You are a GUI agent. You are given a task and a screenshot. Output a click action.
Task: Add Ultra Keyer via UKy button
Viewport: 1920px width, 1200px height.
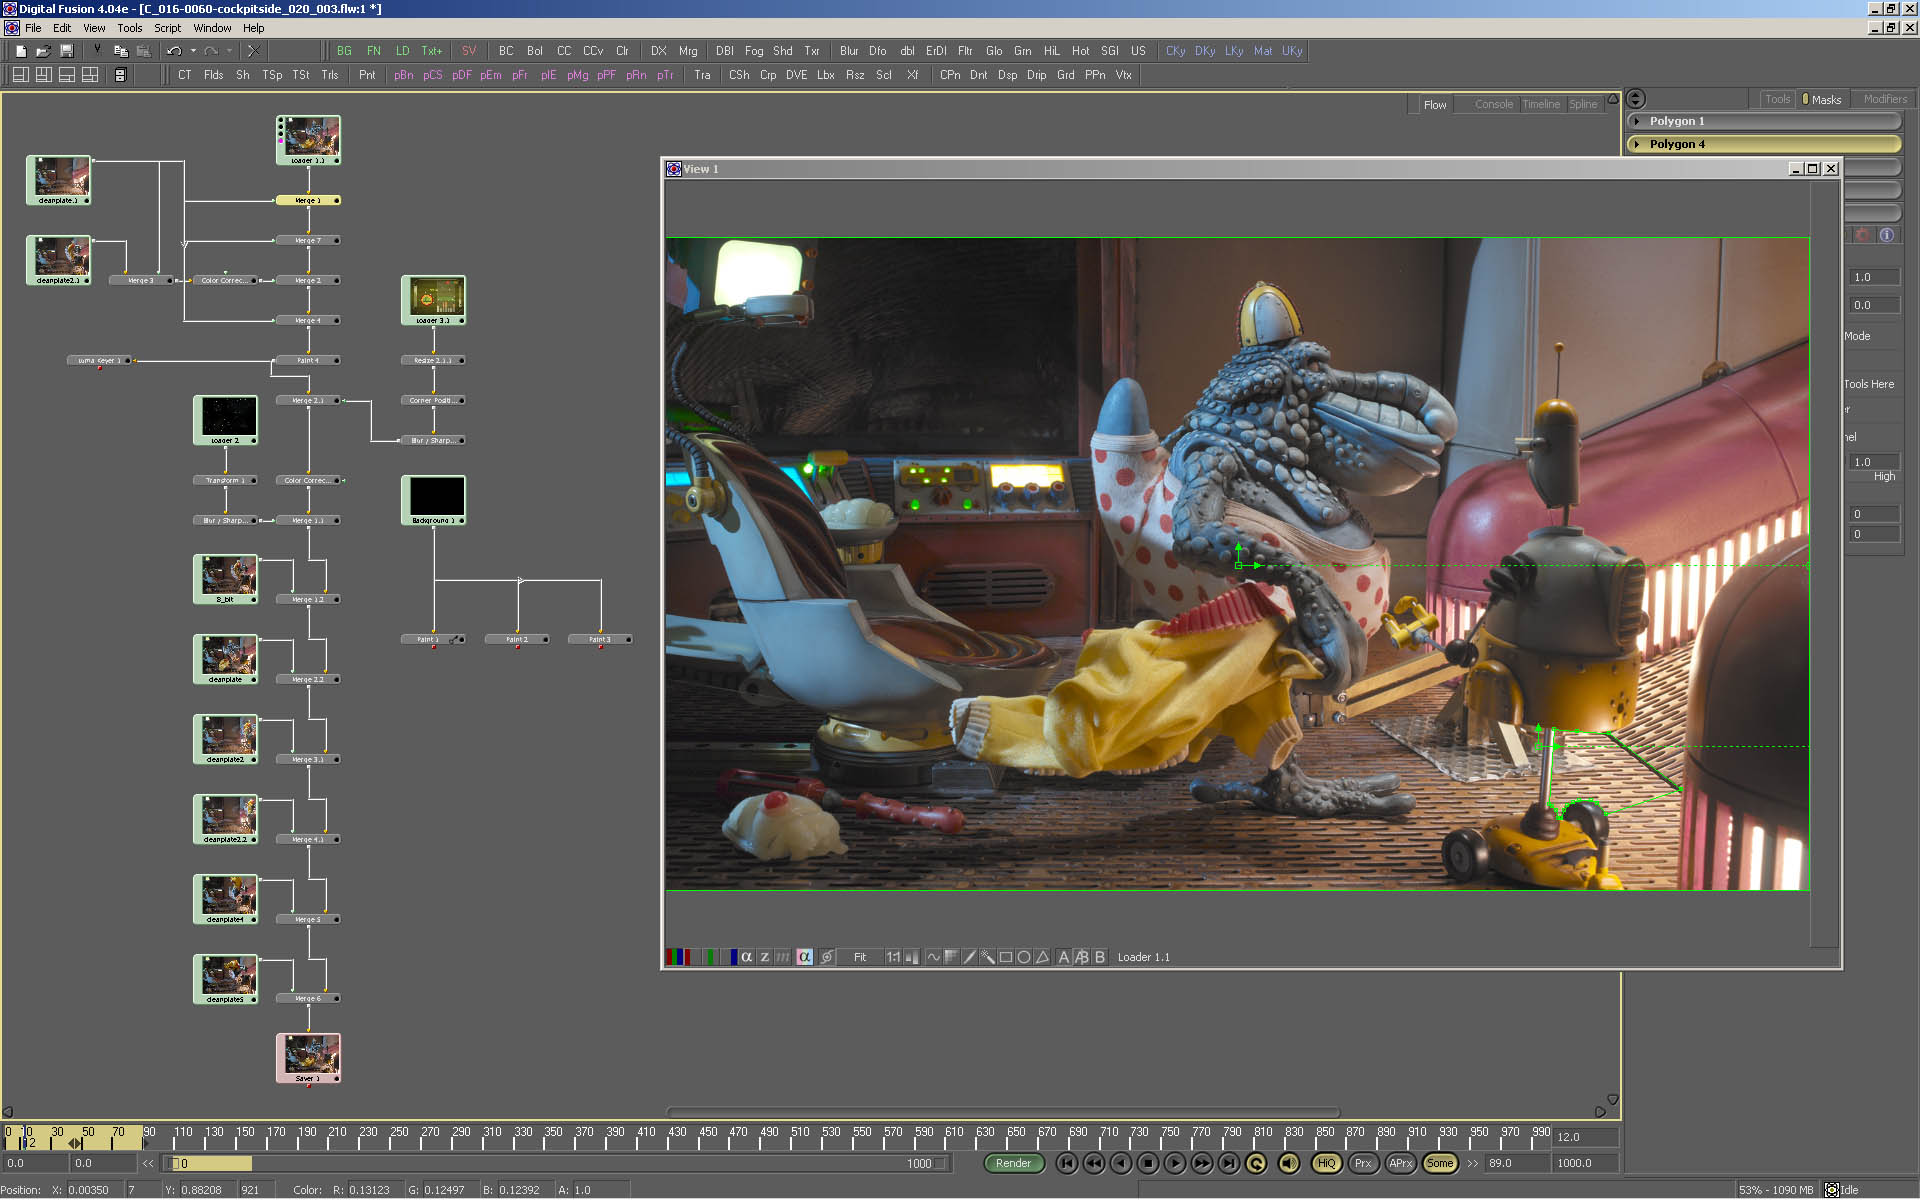coord(1292,51)
